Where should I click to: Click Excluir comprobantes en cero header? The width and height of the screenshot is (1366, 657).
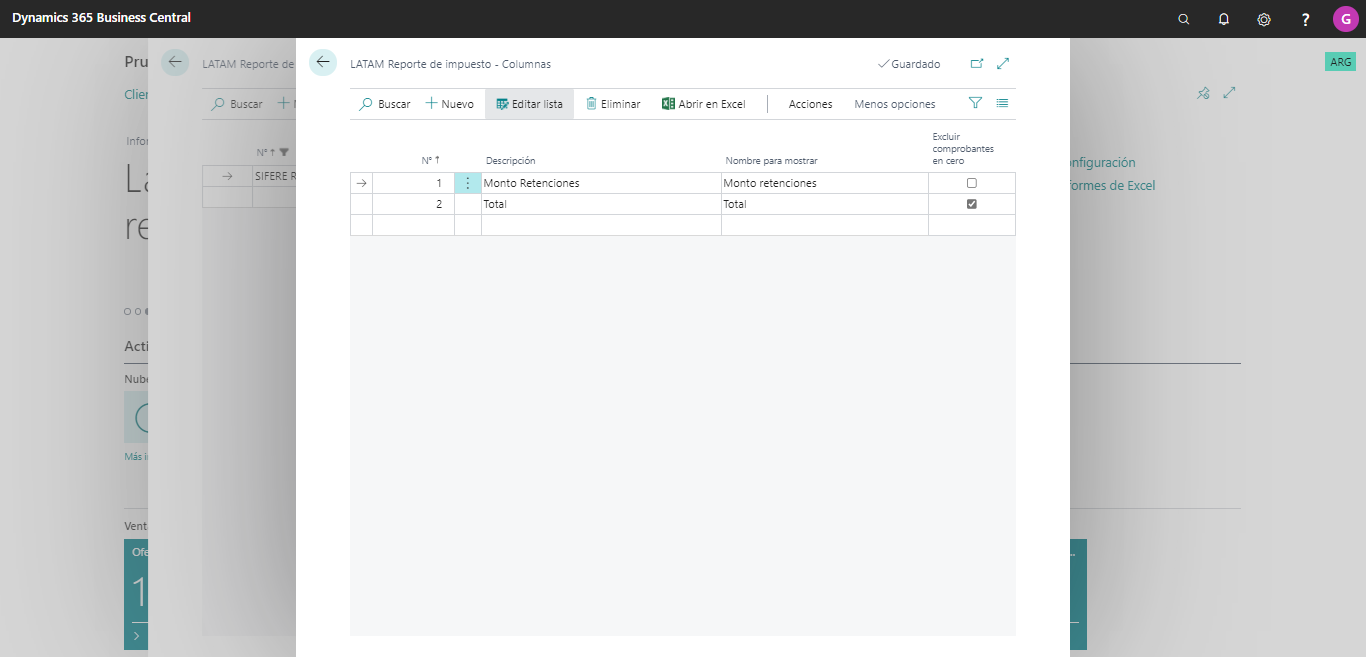[x=963, y=148]
